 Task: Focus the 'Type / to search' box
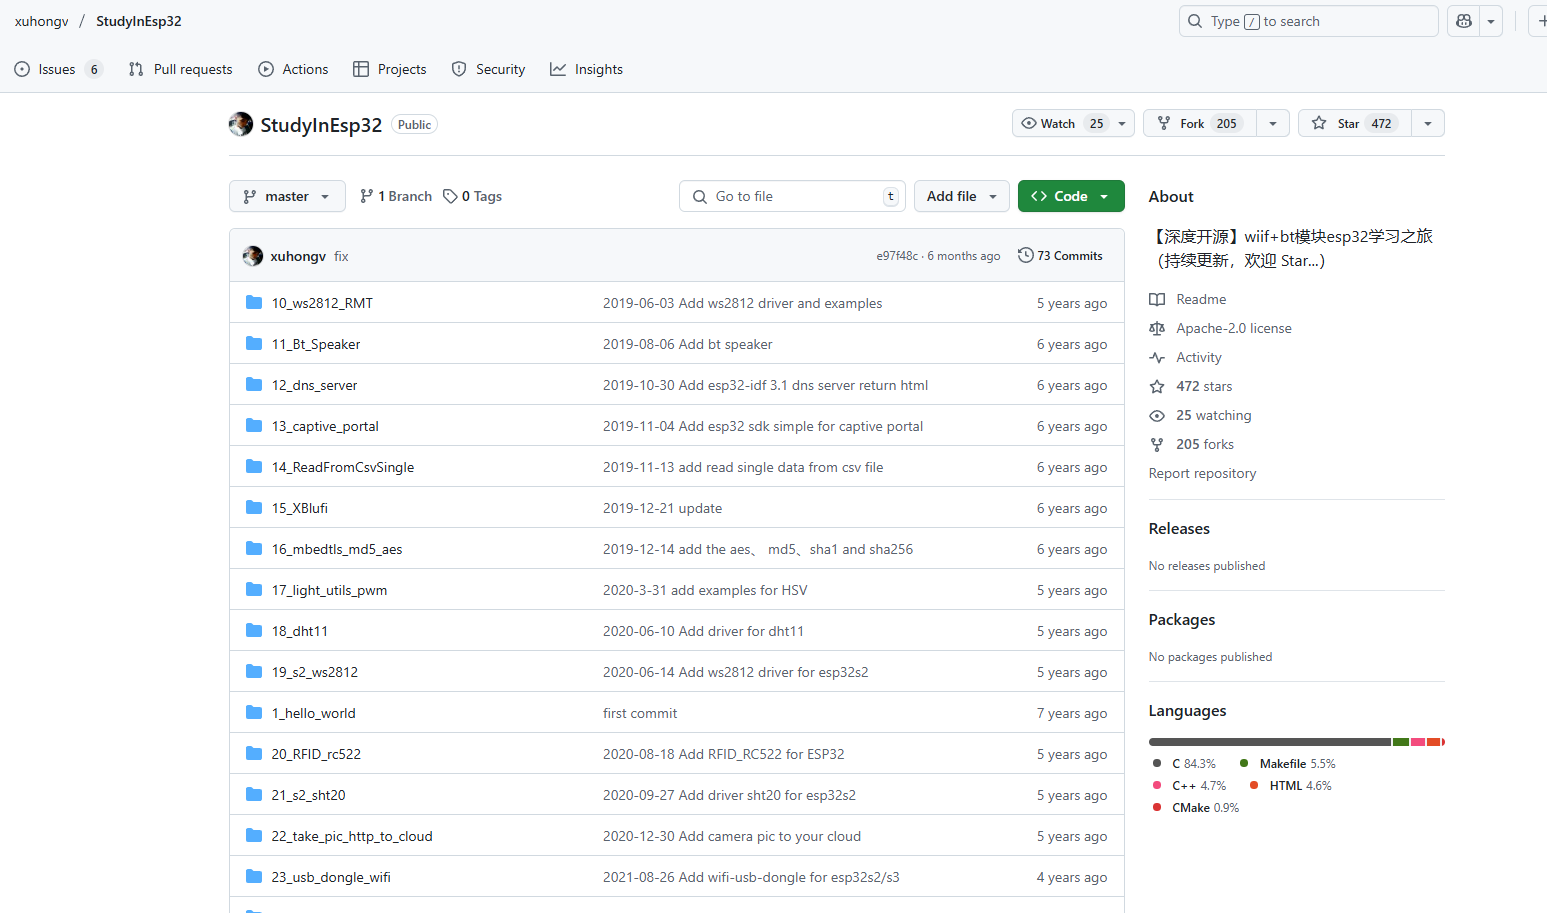[1308, 21]
